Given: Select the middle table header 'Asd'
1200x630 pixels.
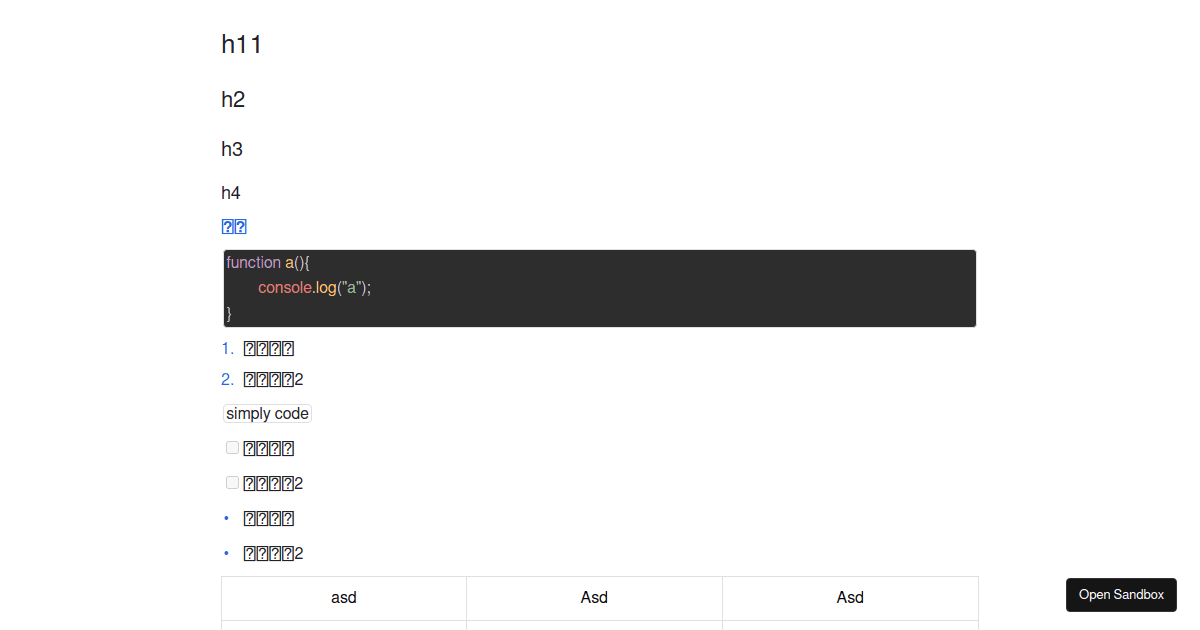Looking at the screenshot, I should click(x=594, y=597).
